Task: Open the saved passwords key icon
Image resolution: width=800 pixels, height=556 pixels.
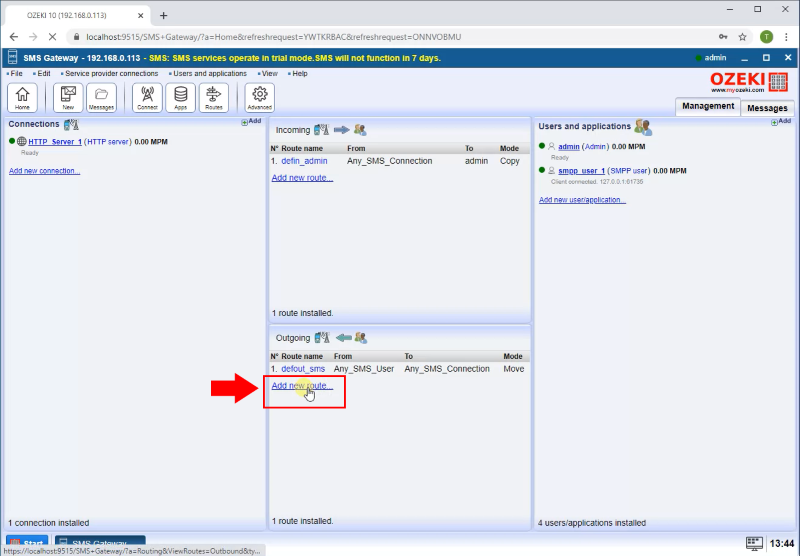Action: click(x=723, y=37)
